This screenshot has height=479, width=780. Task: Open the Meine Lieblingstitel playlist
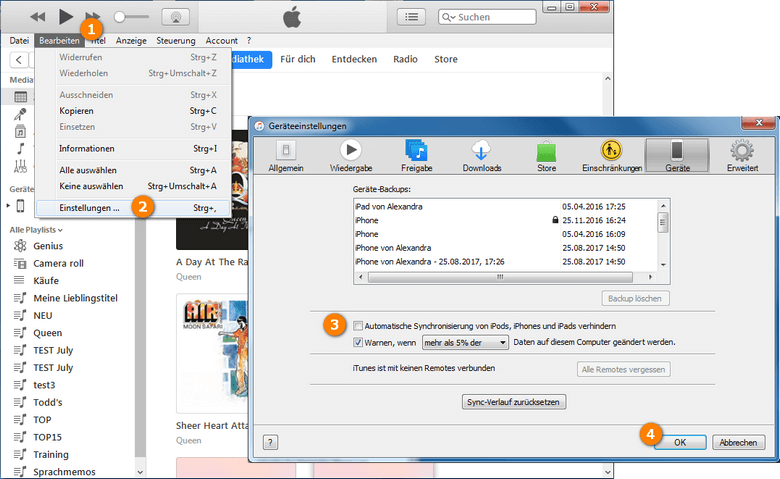click(75, 298)
